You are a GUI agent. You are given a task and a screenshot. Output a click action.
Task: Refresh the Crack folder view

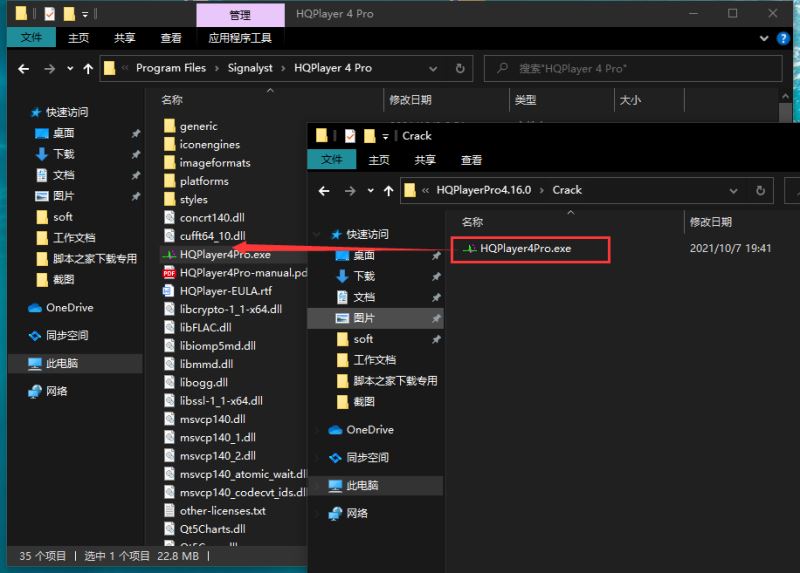[x=760, y=191]
